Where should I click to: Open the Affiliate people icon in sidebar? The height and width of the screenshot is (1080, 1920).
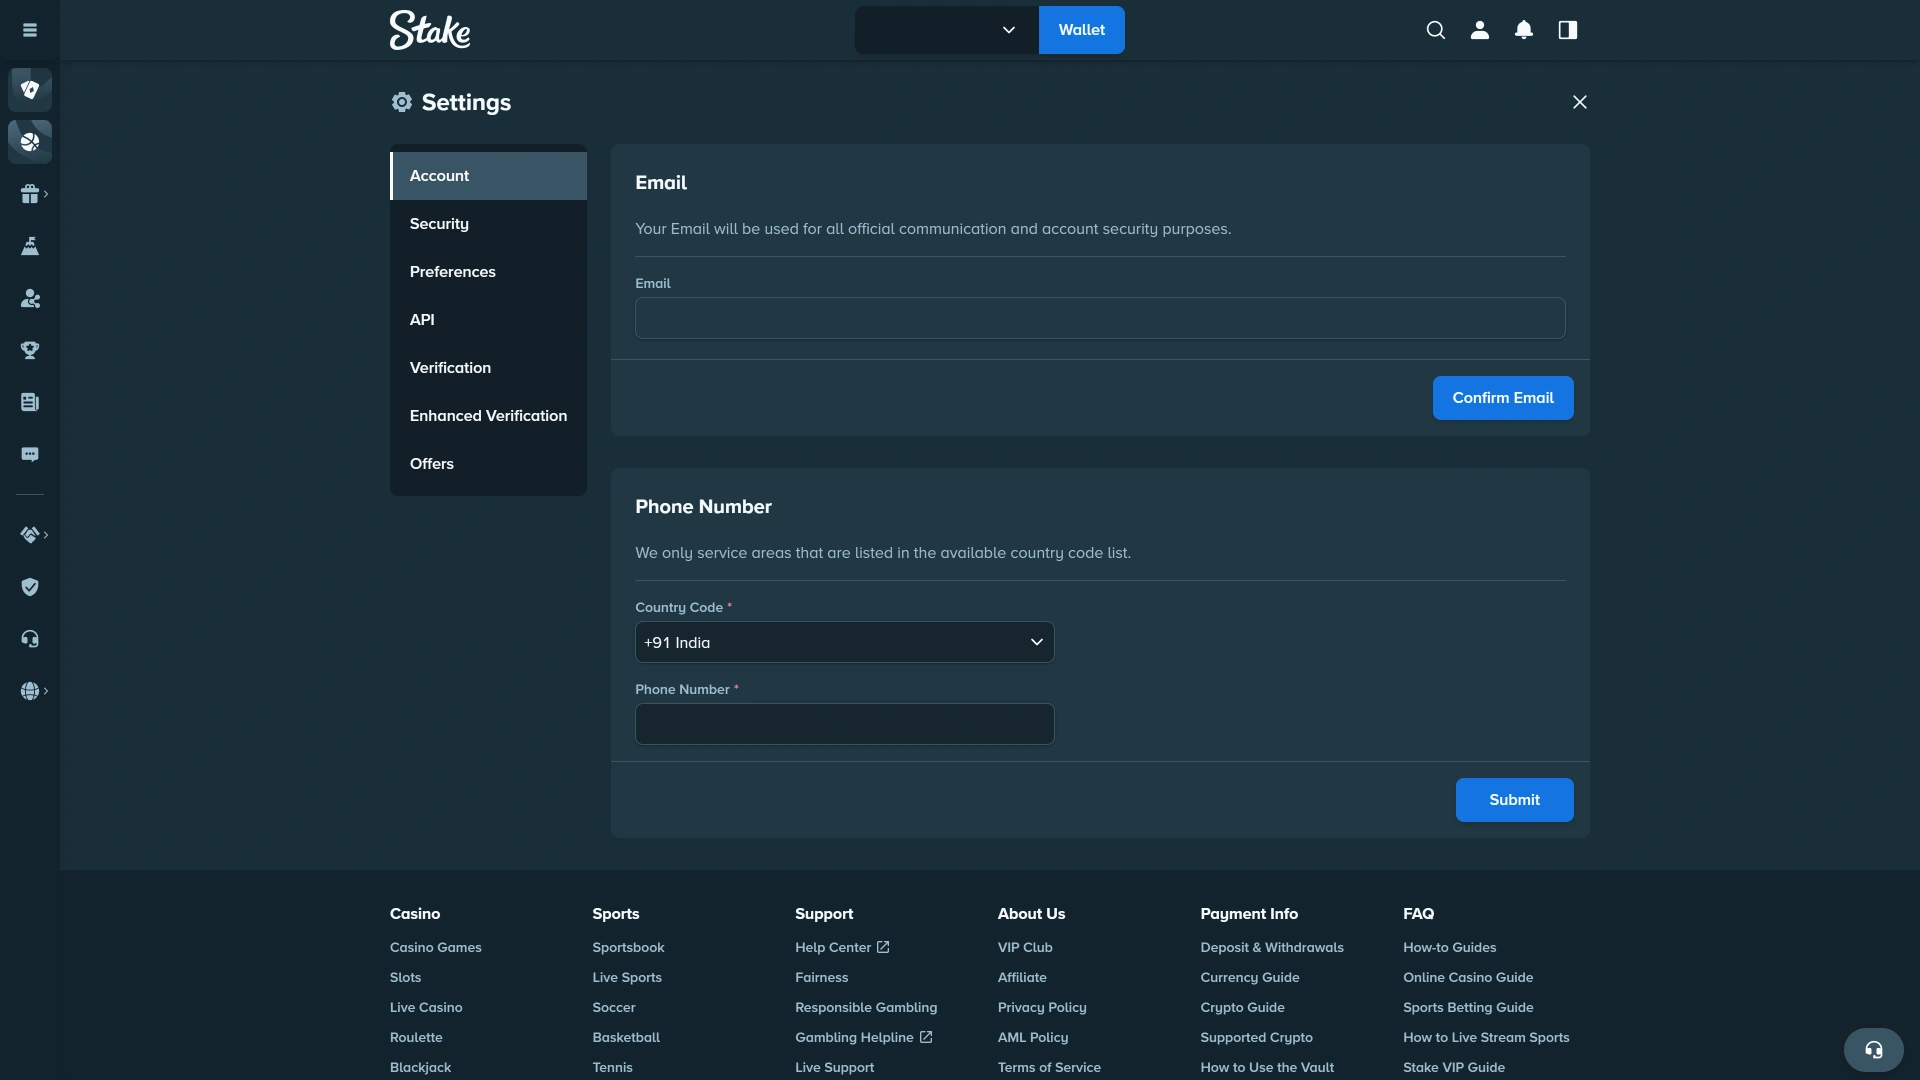point(30,298)
